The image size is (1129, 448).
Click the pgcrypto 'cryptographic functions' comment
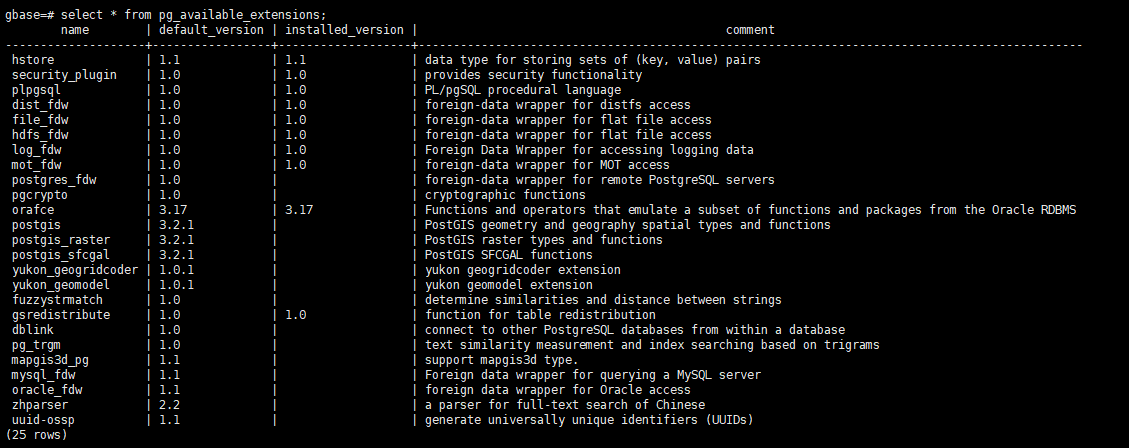coord(505,194)
